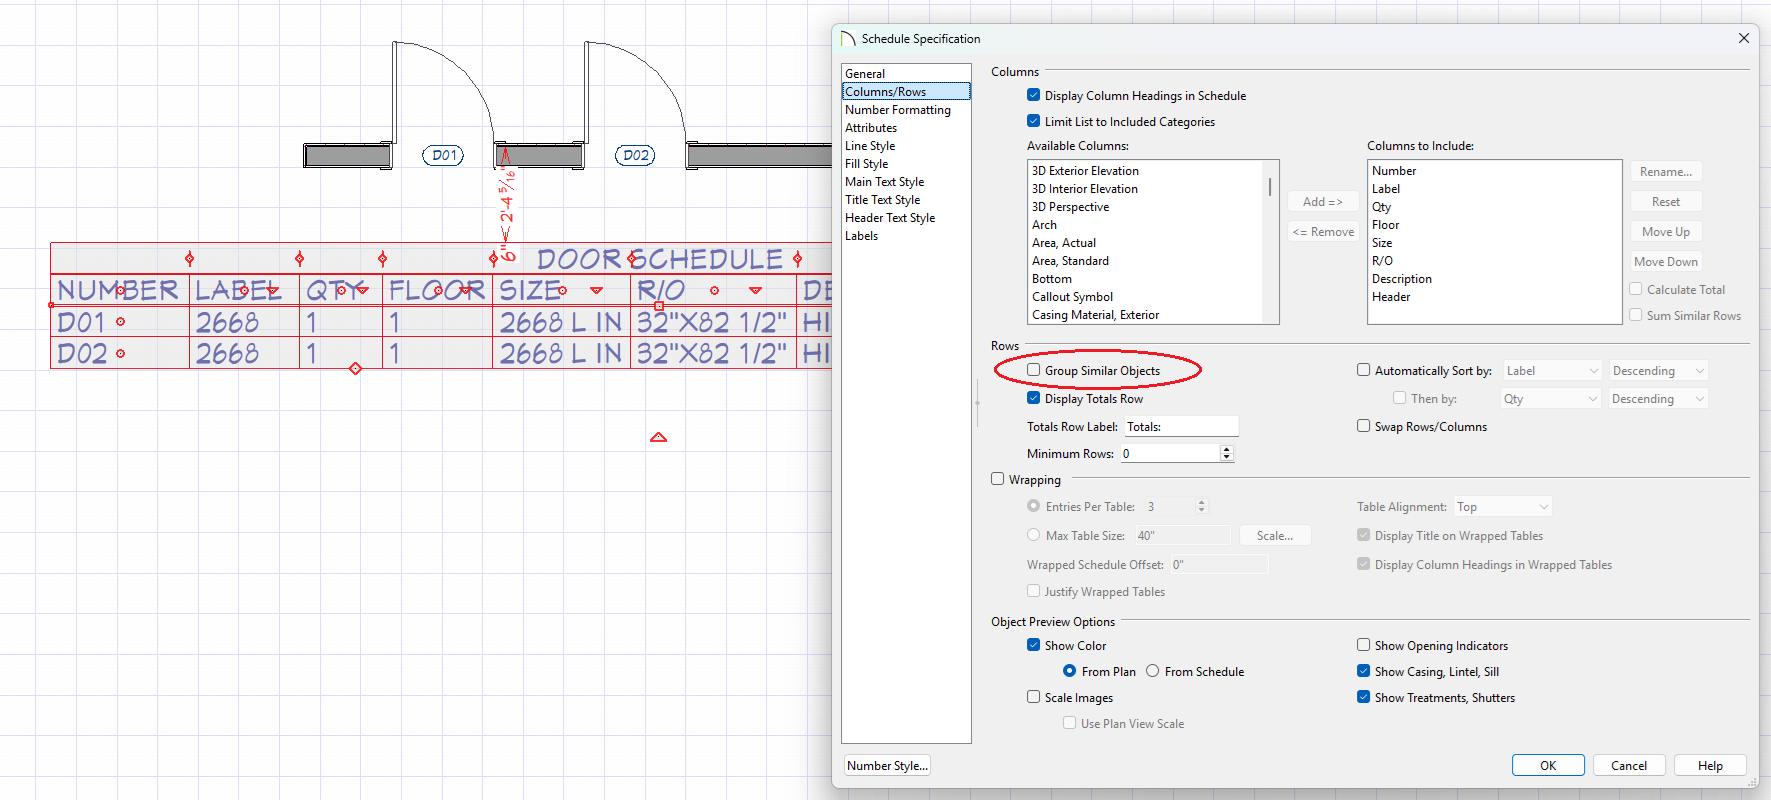Close the Schedule Specification dialog
The width and height of the screenshot is (1771, 800).
1743,38
